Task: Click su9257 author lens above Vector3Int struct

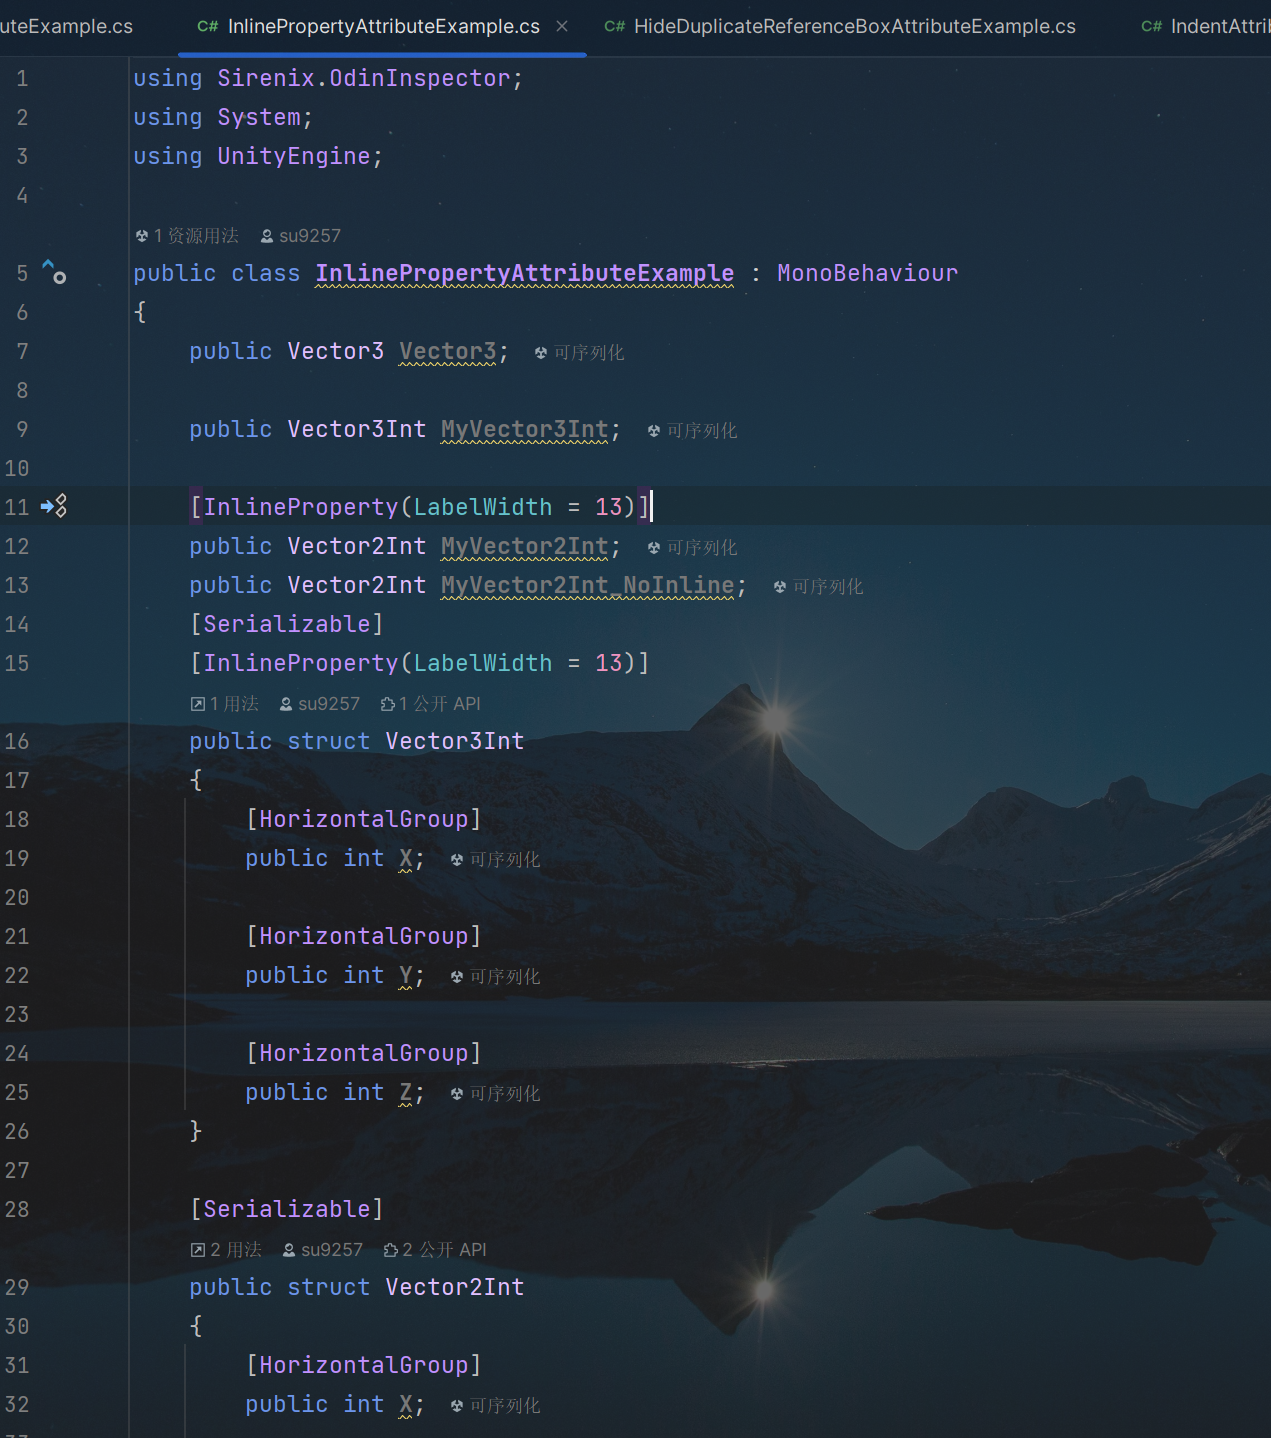Action: pos(320,704)
